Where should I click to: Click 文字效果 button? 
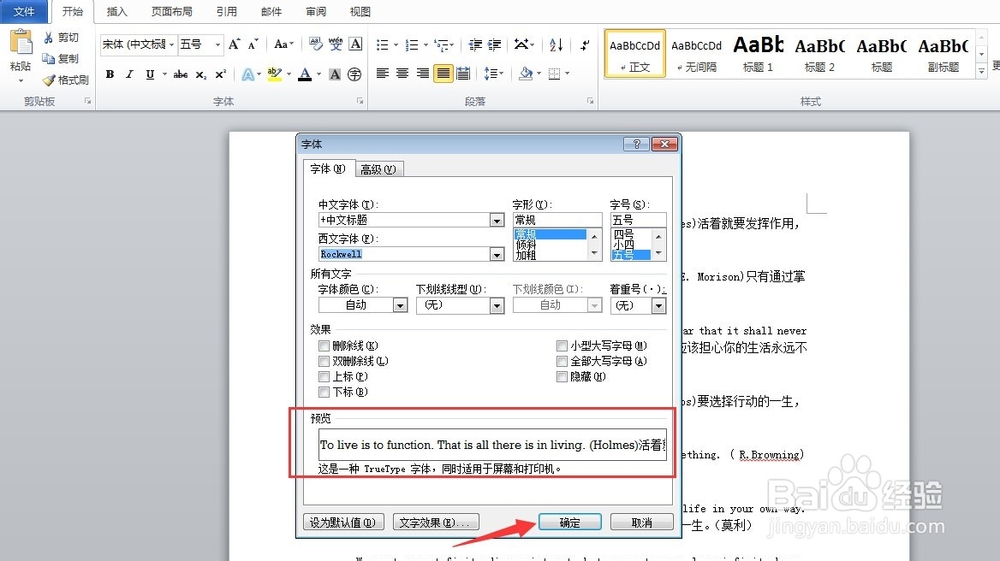pyautogui.click(x=436, y=523)
